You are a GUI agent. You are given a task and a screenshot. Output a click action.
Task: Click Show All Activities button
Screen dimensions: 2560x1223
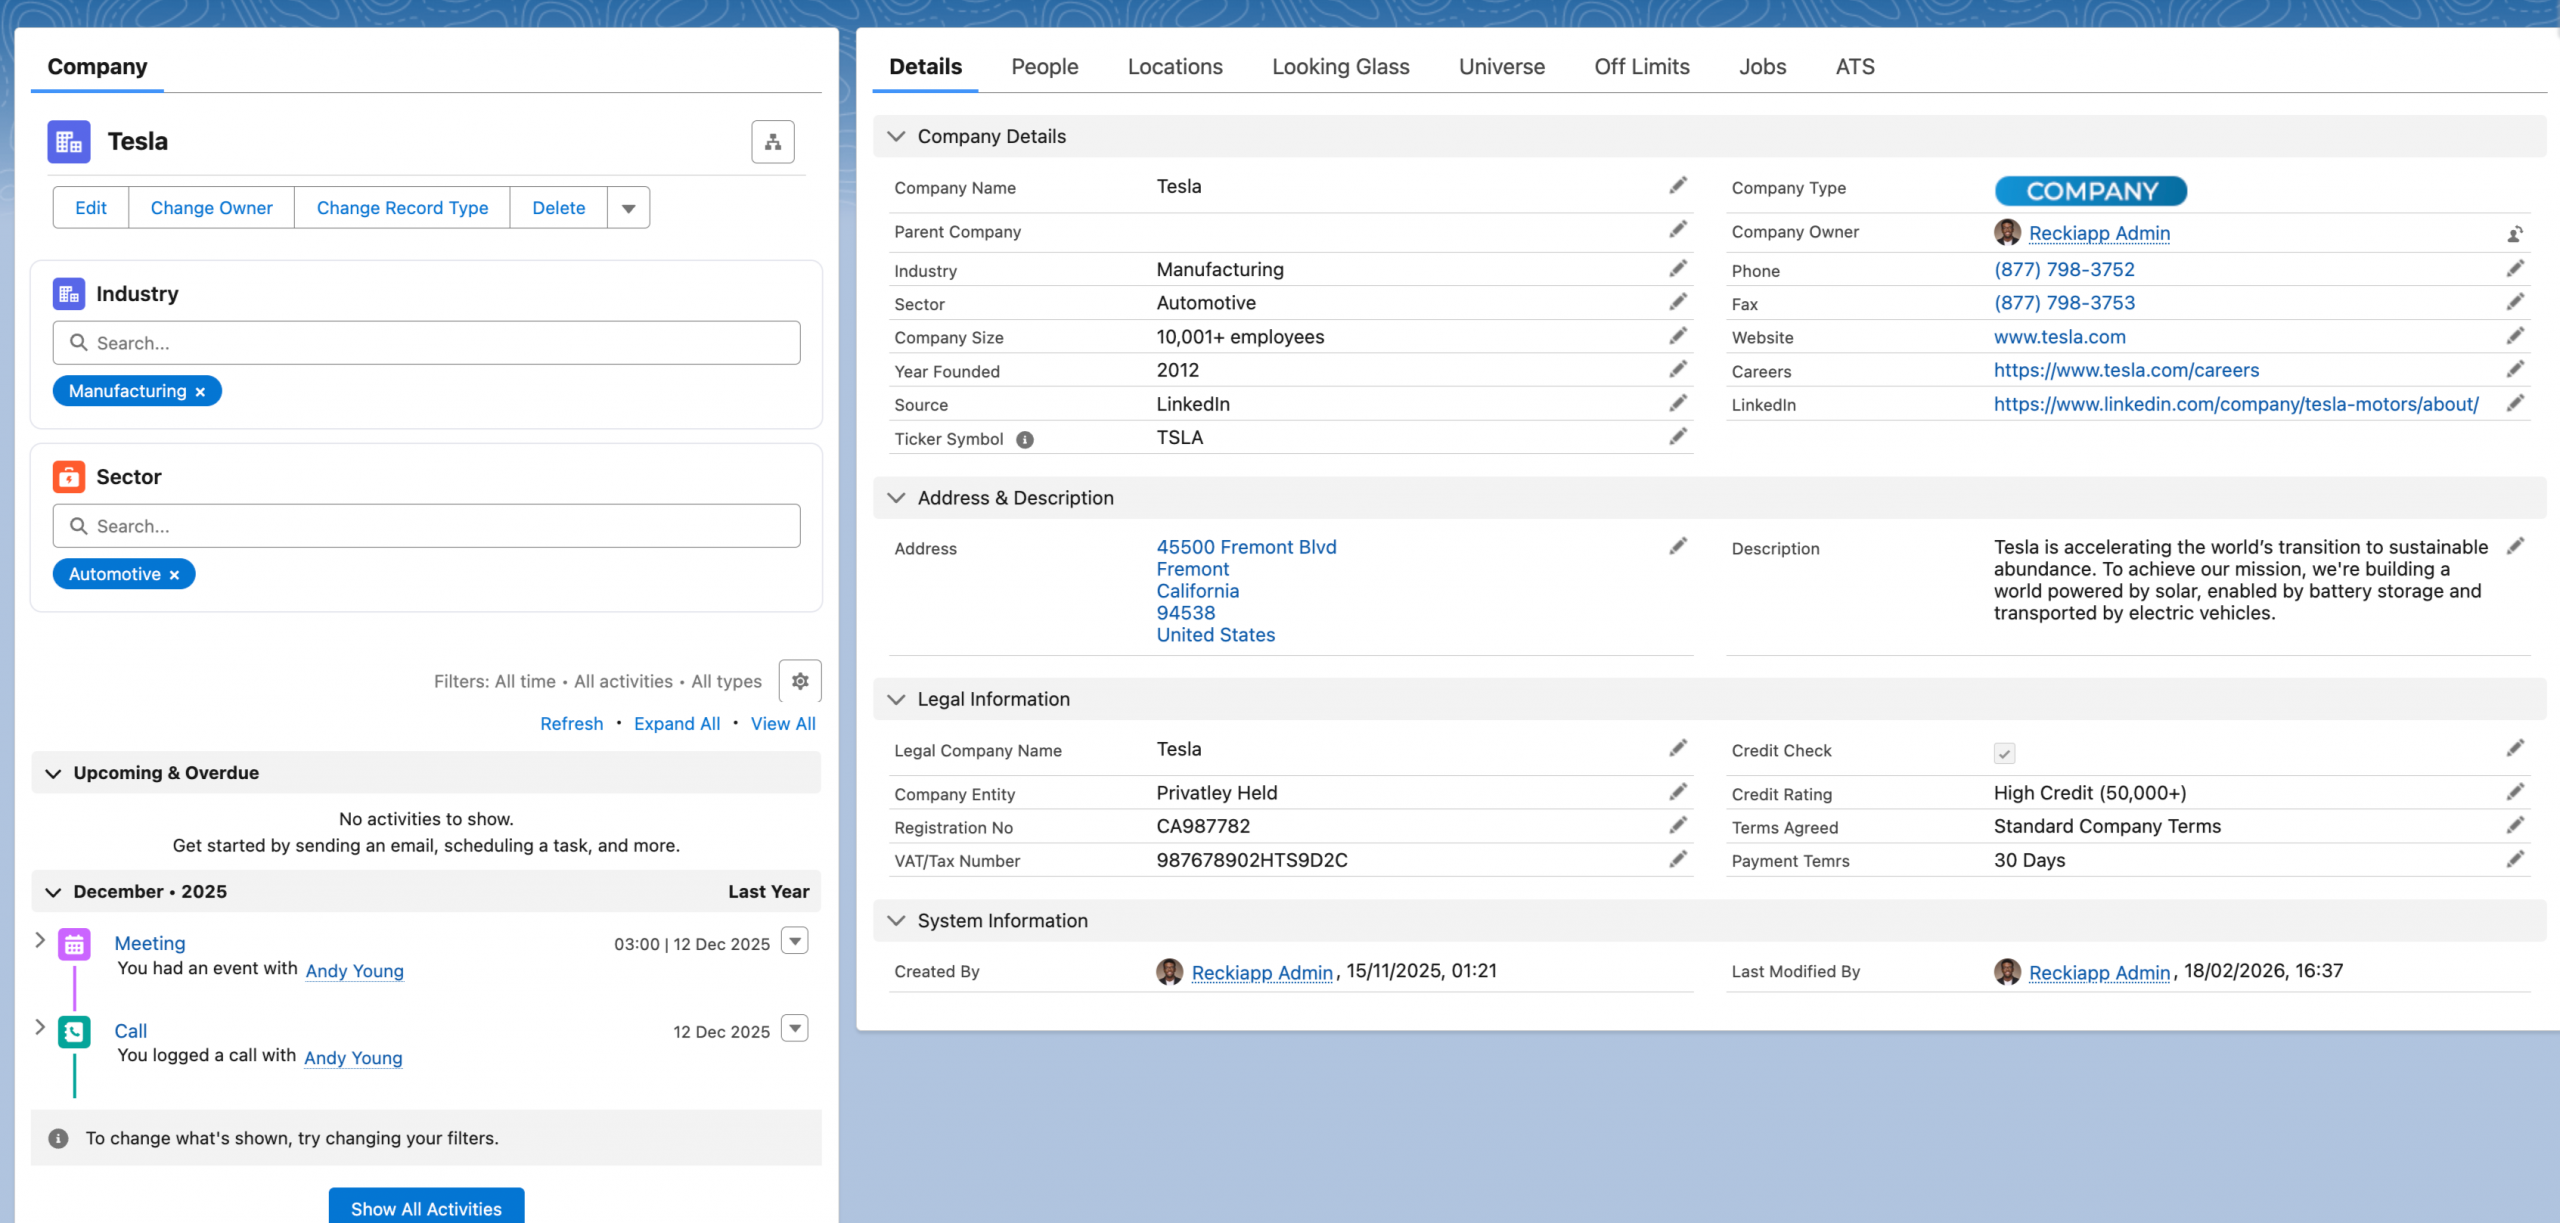click(x=426, y=1207)
